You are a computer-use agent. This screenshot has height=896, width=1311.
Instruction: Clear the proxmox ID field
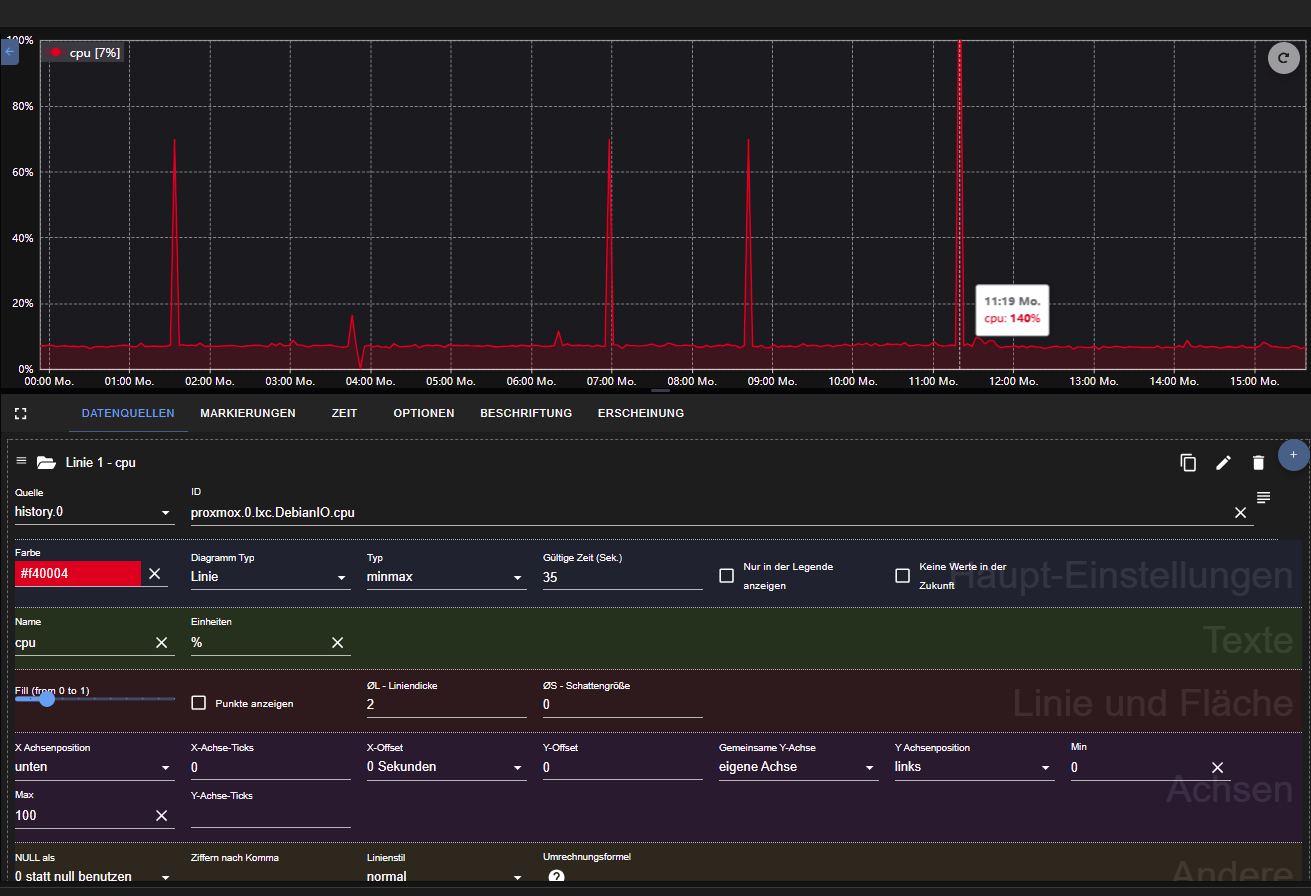[1240, 512]
